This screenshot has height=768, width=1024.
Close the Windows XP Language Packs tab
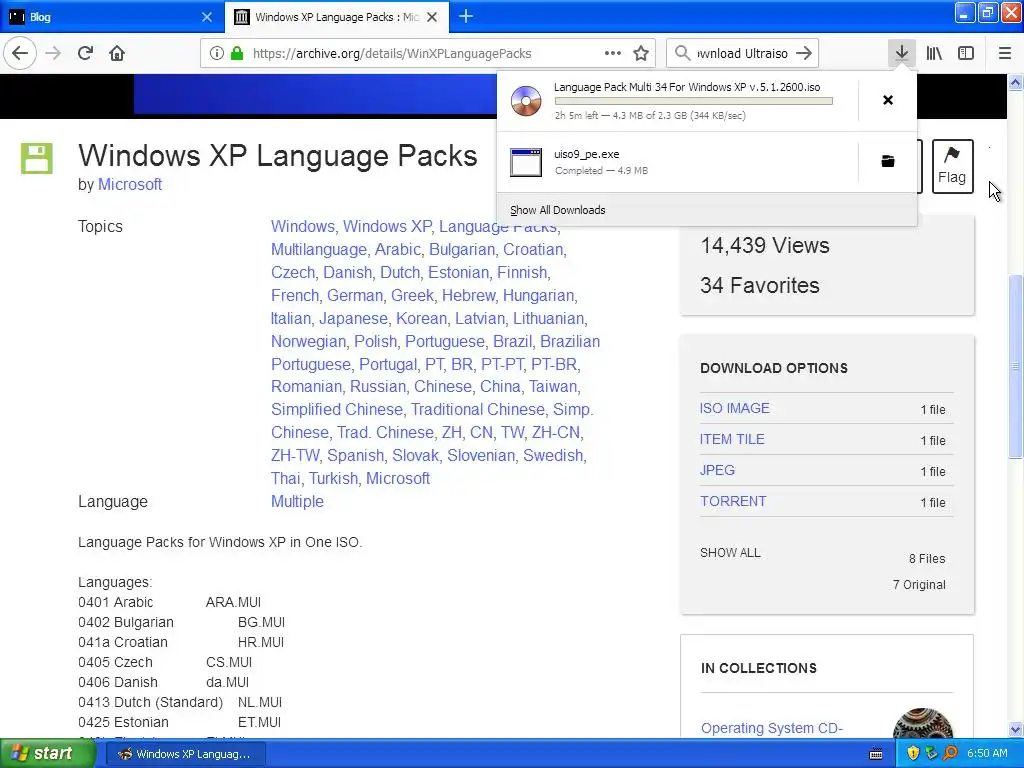pyautogui.click(x=432, y=17)
